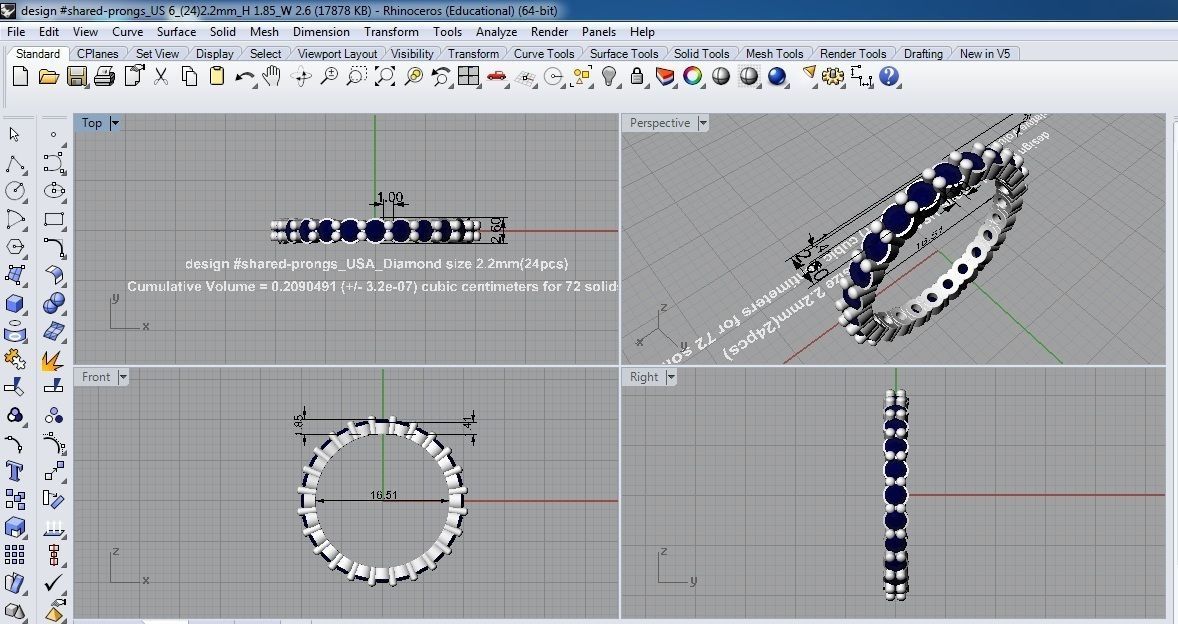Click the Copy icon in the toolbar
Screen dimensions: 1178x624
tap(189, 76)
